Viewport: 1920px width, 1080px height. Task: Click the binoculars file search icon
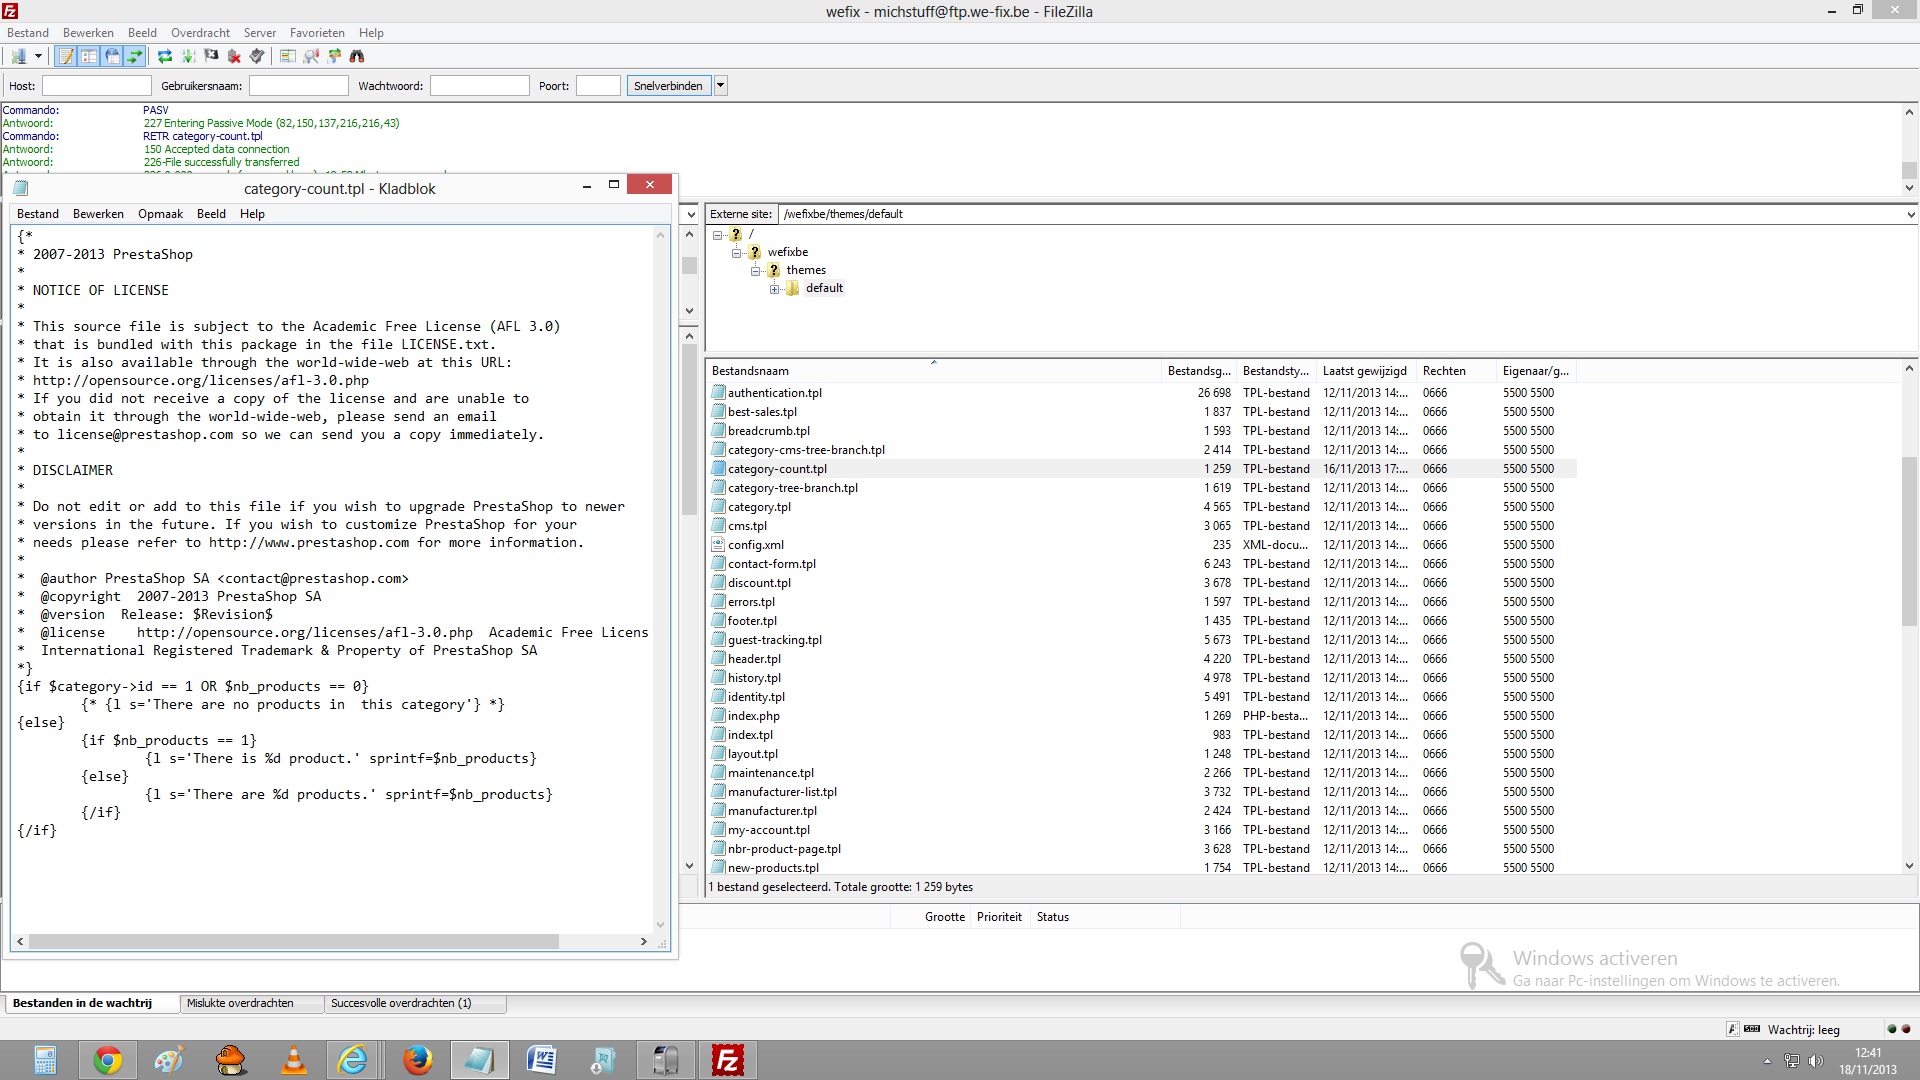coord(357,56)
